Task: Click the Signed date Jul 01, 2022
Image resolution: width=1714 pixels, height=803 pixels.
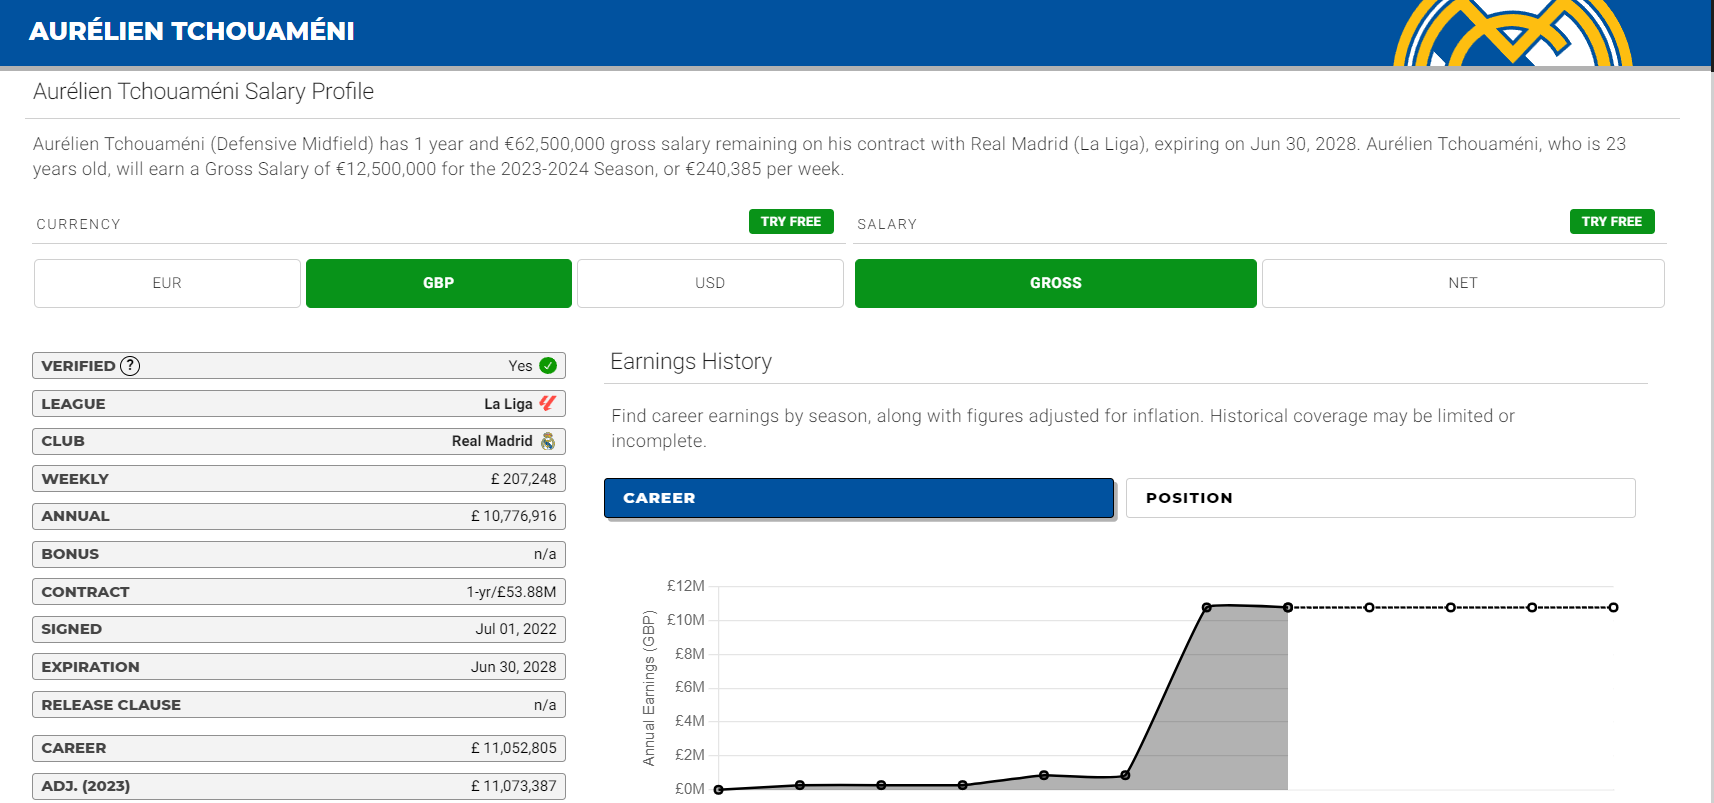Action: click(x=516, y=629)
